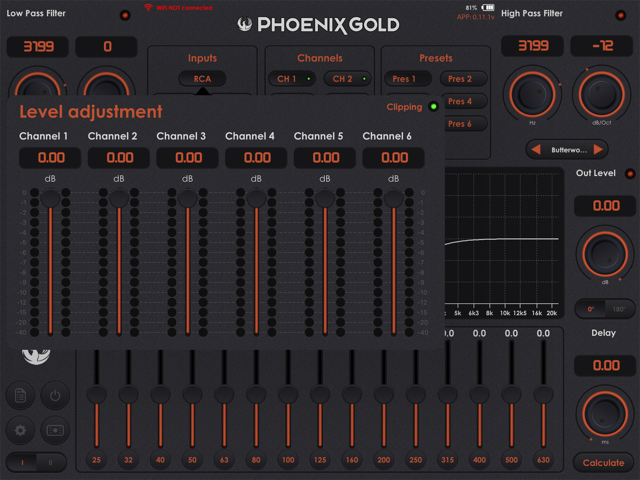
Task: Click Out Level value 0.00 field
Action: coord(605,206)
